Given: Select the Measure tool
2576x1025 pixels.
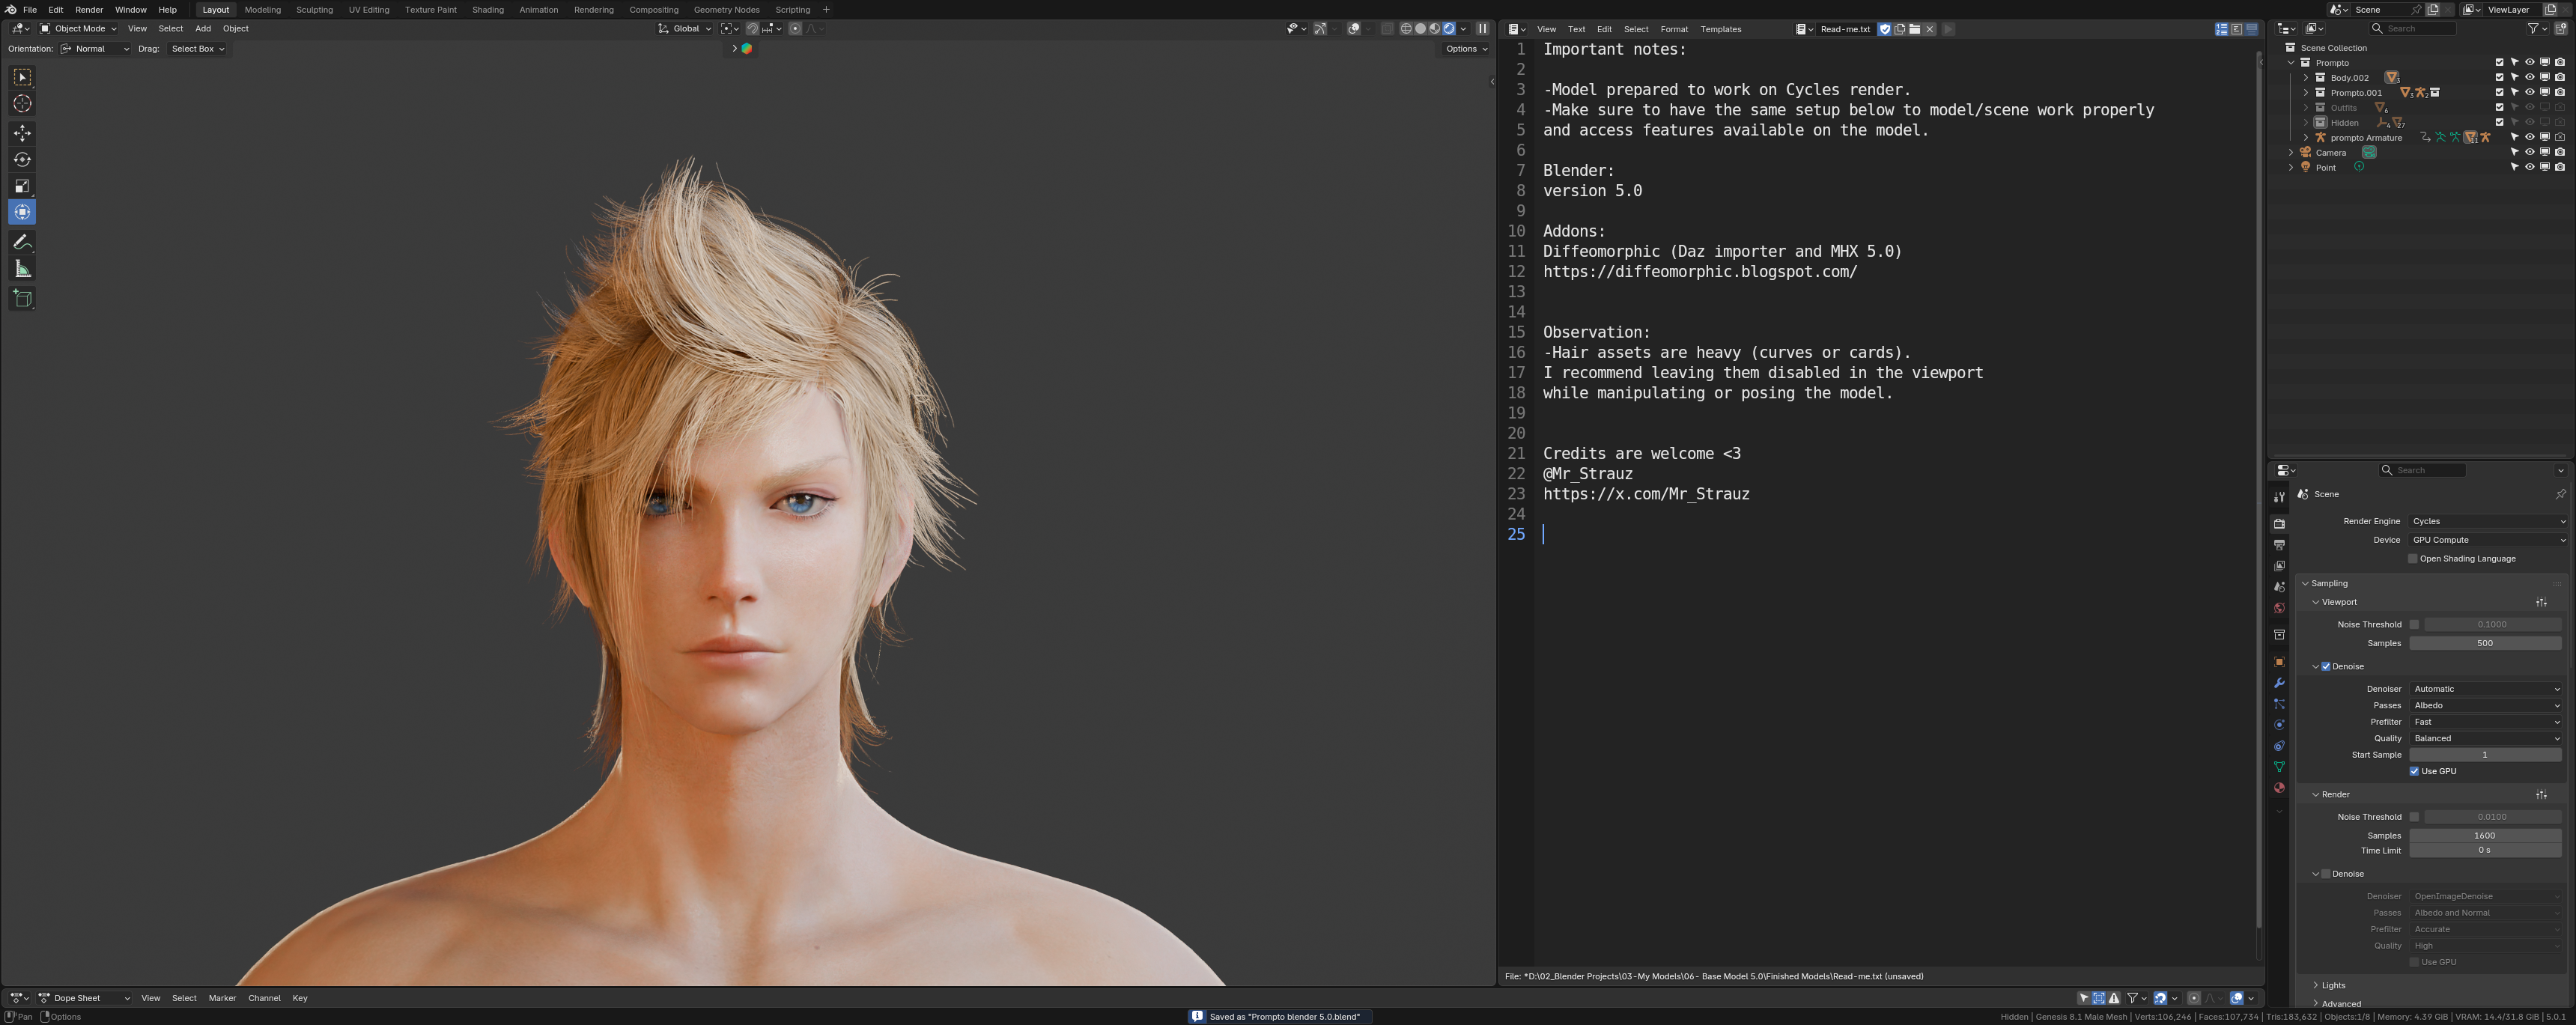Looking at the screenshot, I should [x=22, y=269].
